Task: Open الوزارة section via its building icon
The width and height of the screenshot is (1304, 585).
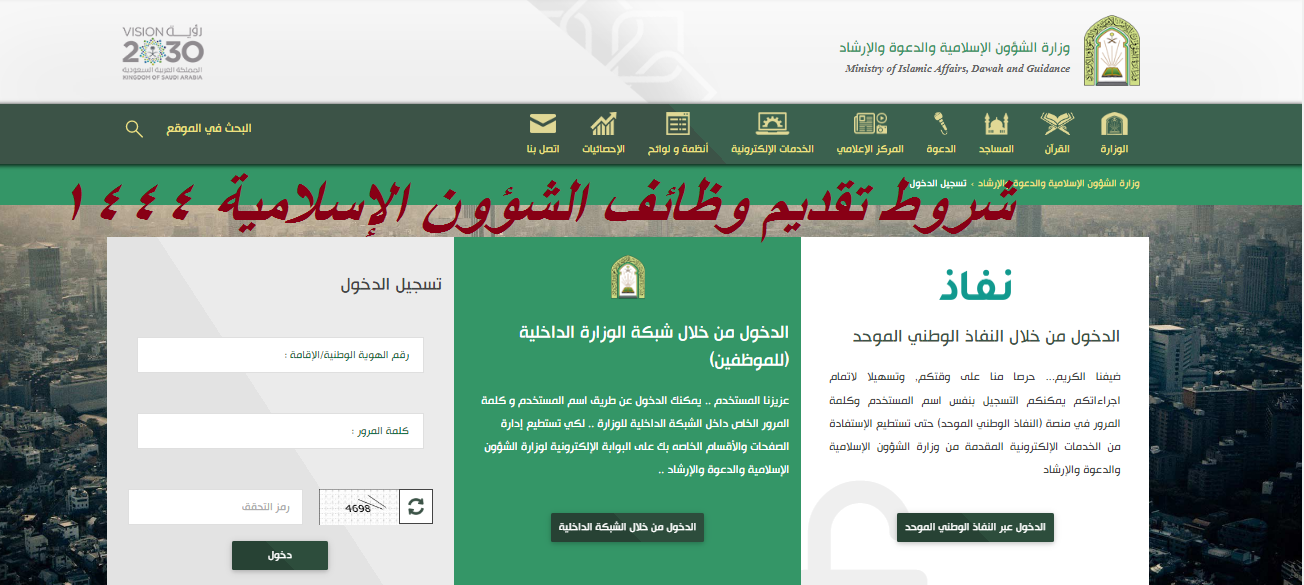Action: pyautogui.click(x=1114, y=124)
